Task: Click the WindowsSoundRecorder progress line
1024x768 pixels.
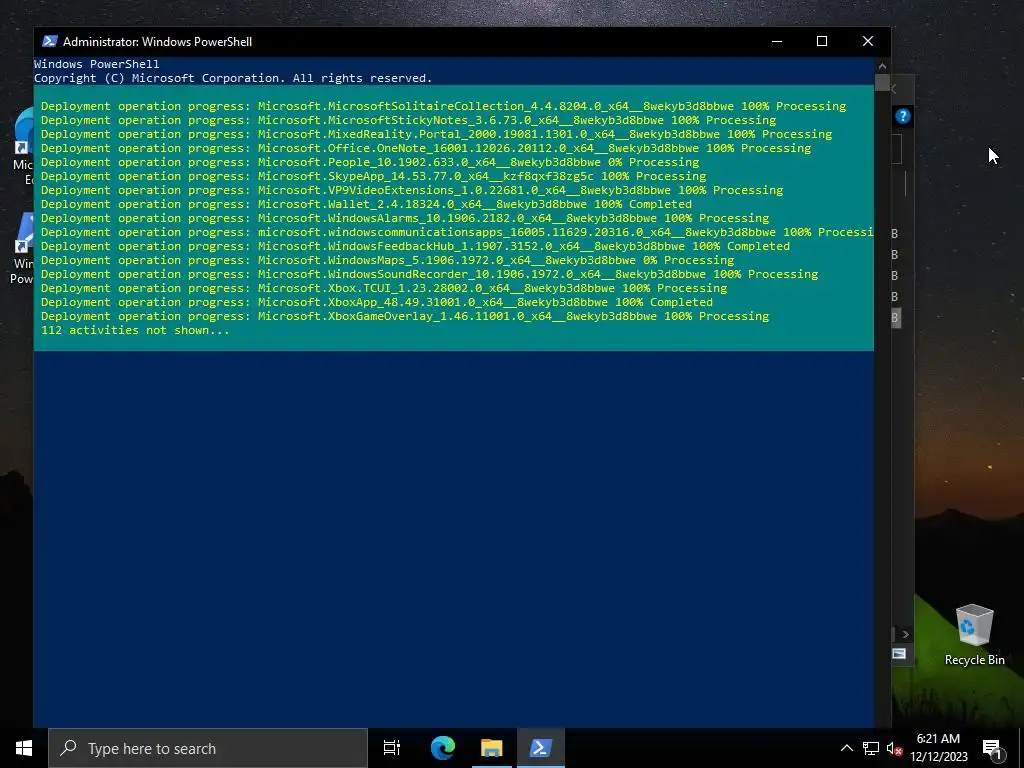Action: coord(430,274)
